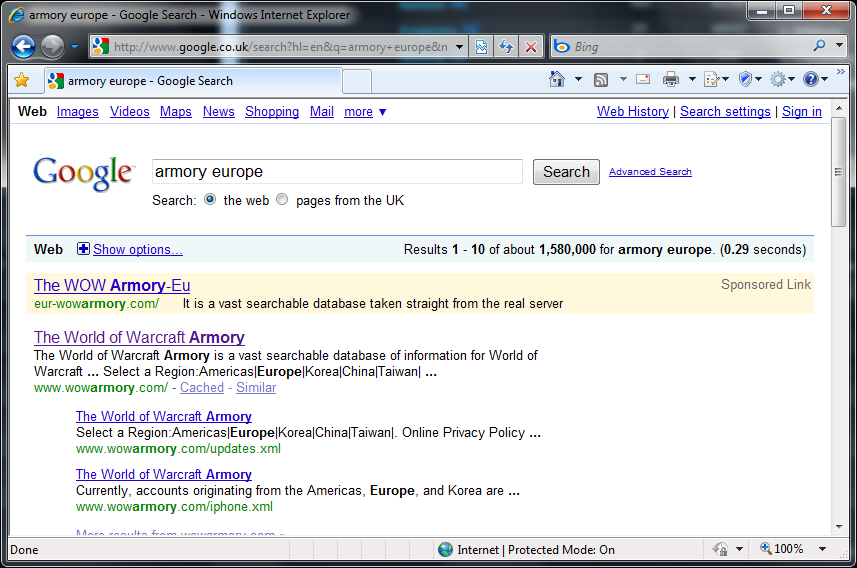Screen dimensions: 857x568
Task: Open the Maps link
Action: point(175,112)
